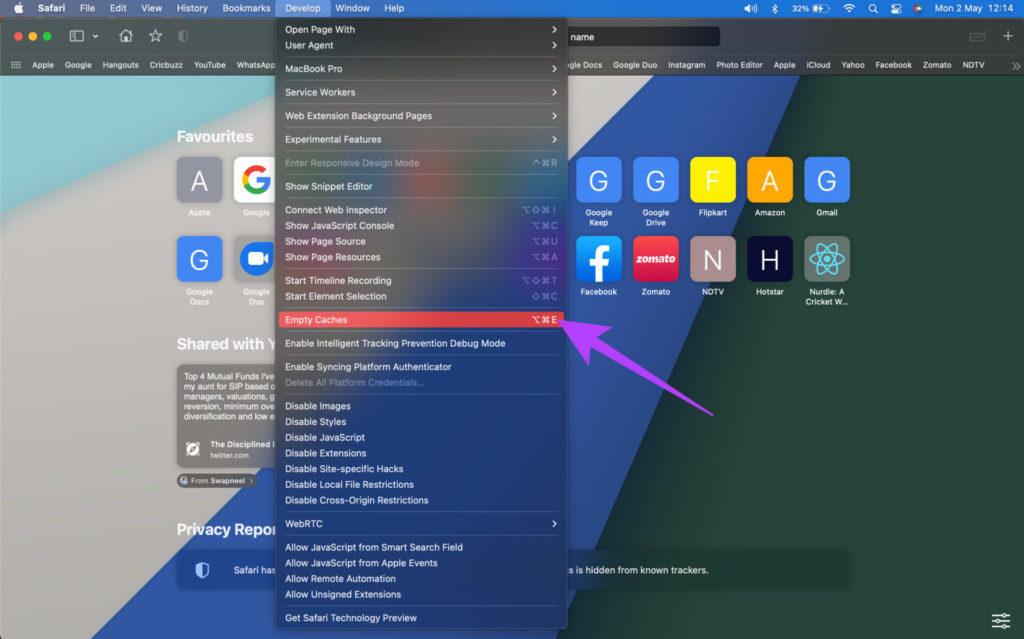Click the date and time in menu bar

[x=974, y=8]
